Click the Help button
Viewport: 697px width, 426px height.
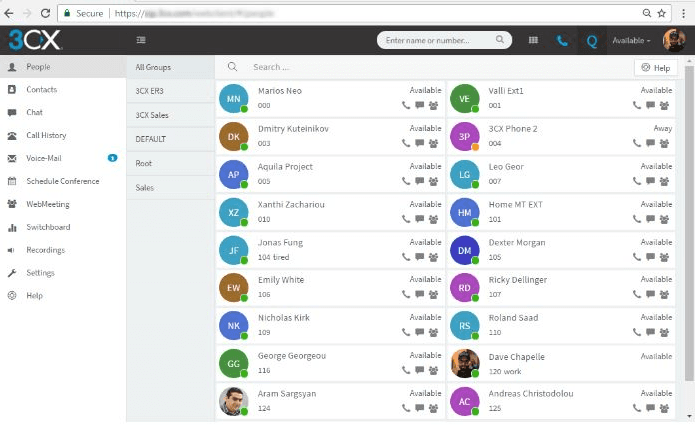(656, 68)
